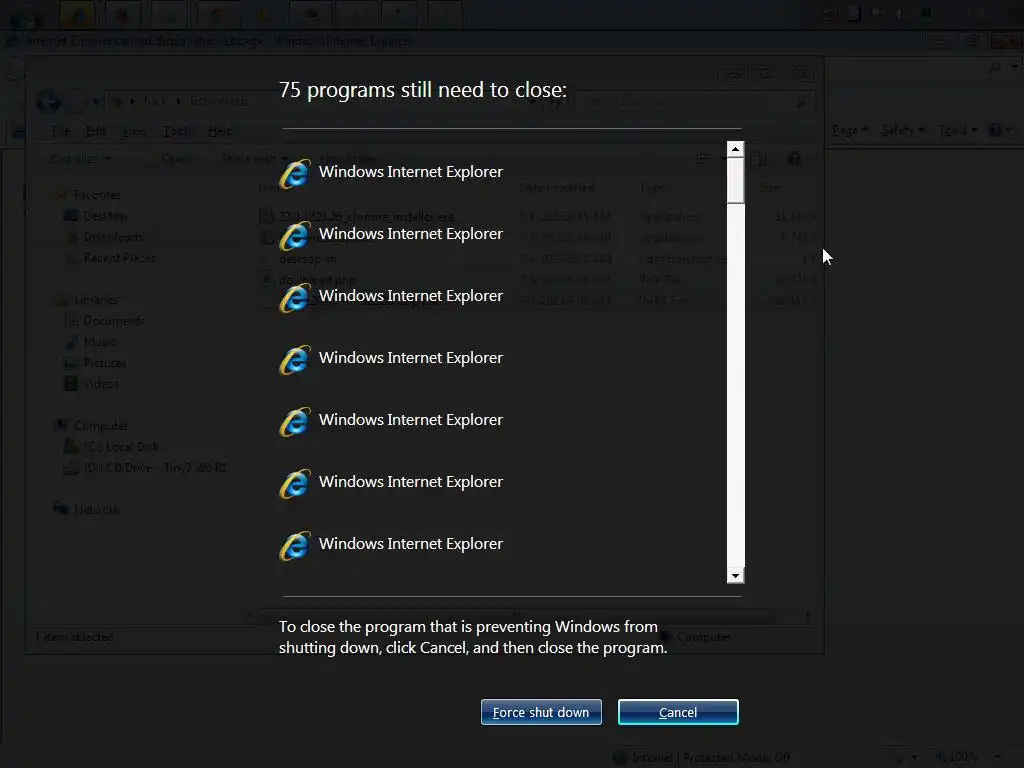Sort by Date modified column header
Screen dimensions: 1024x768
pos(556,188)
